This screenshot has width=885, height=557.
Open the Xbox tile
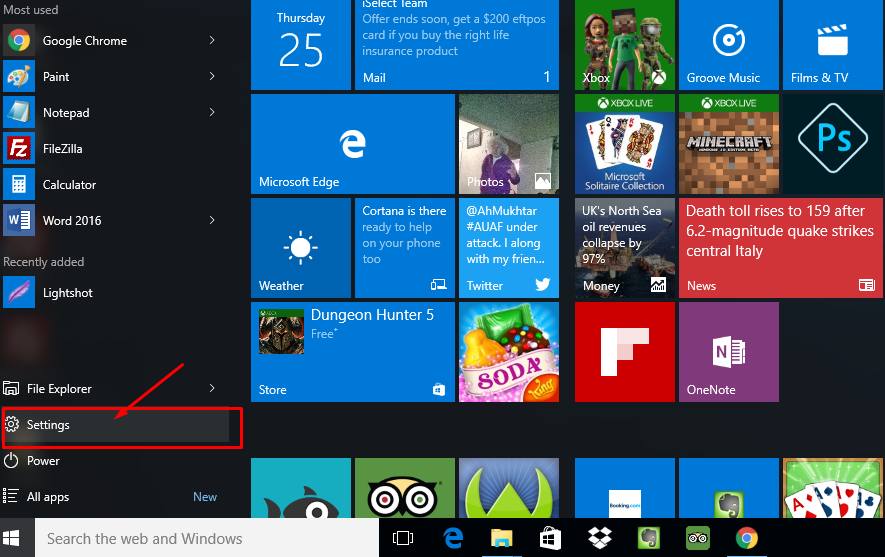[625, 45]
